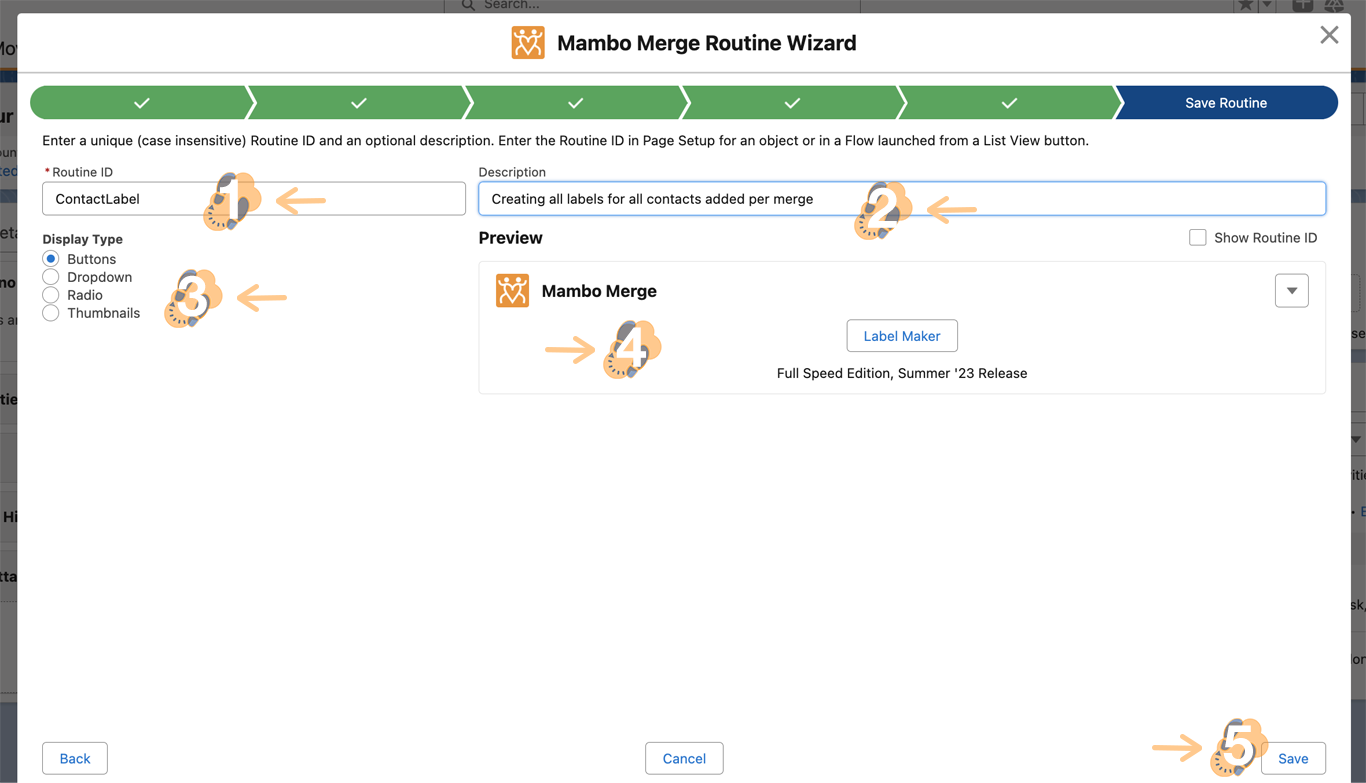Open the Preview panel dropdown arrow
The width and height of the screenshot is (1366, 783).
pos(1291,291)
